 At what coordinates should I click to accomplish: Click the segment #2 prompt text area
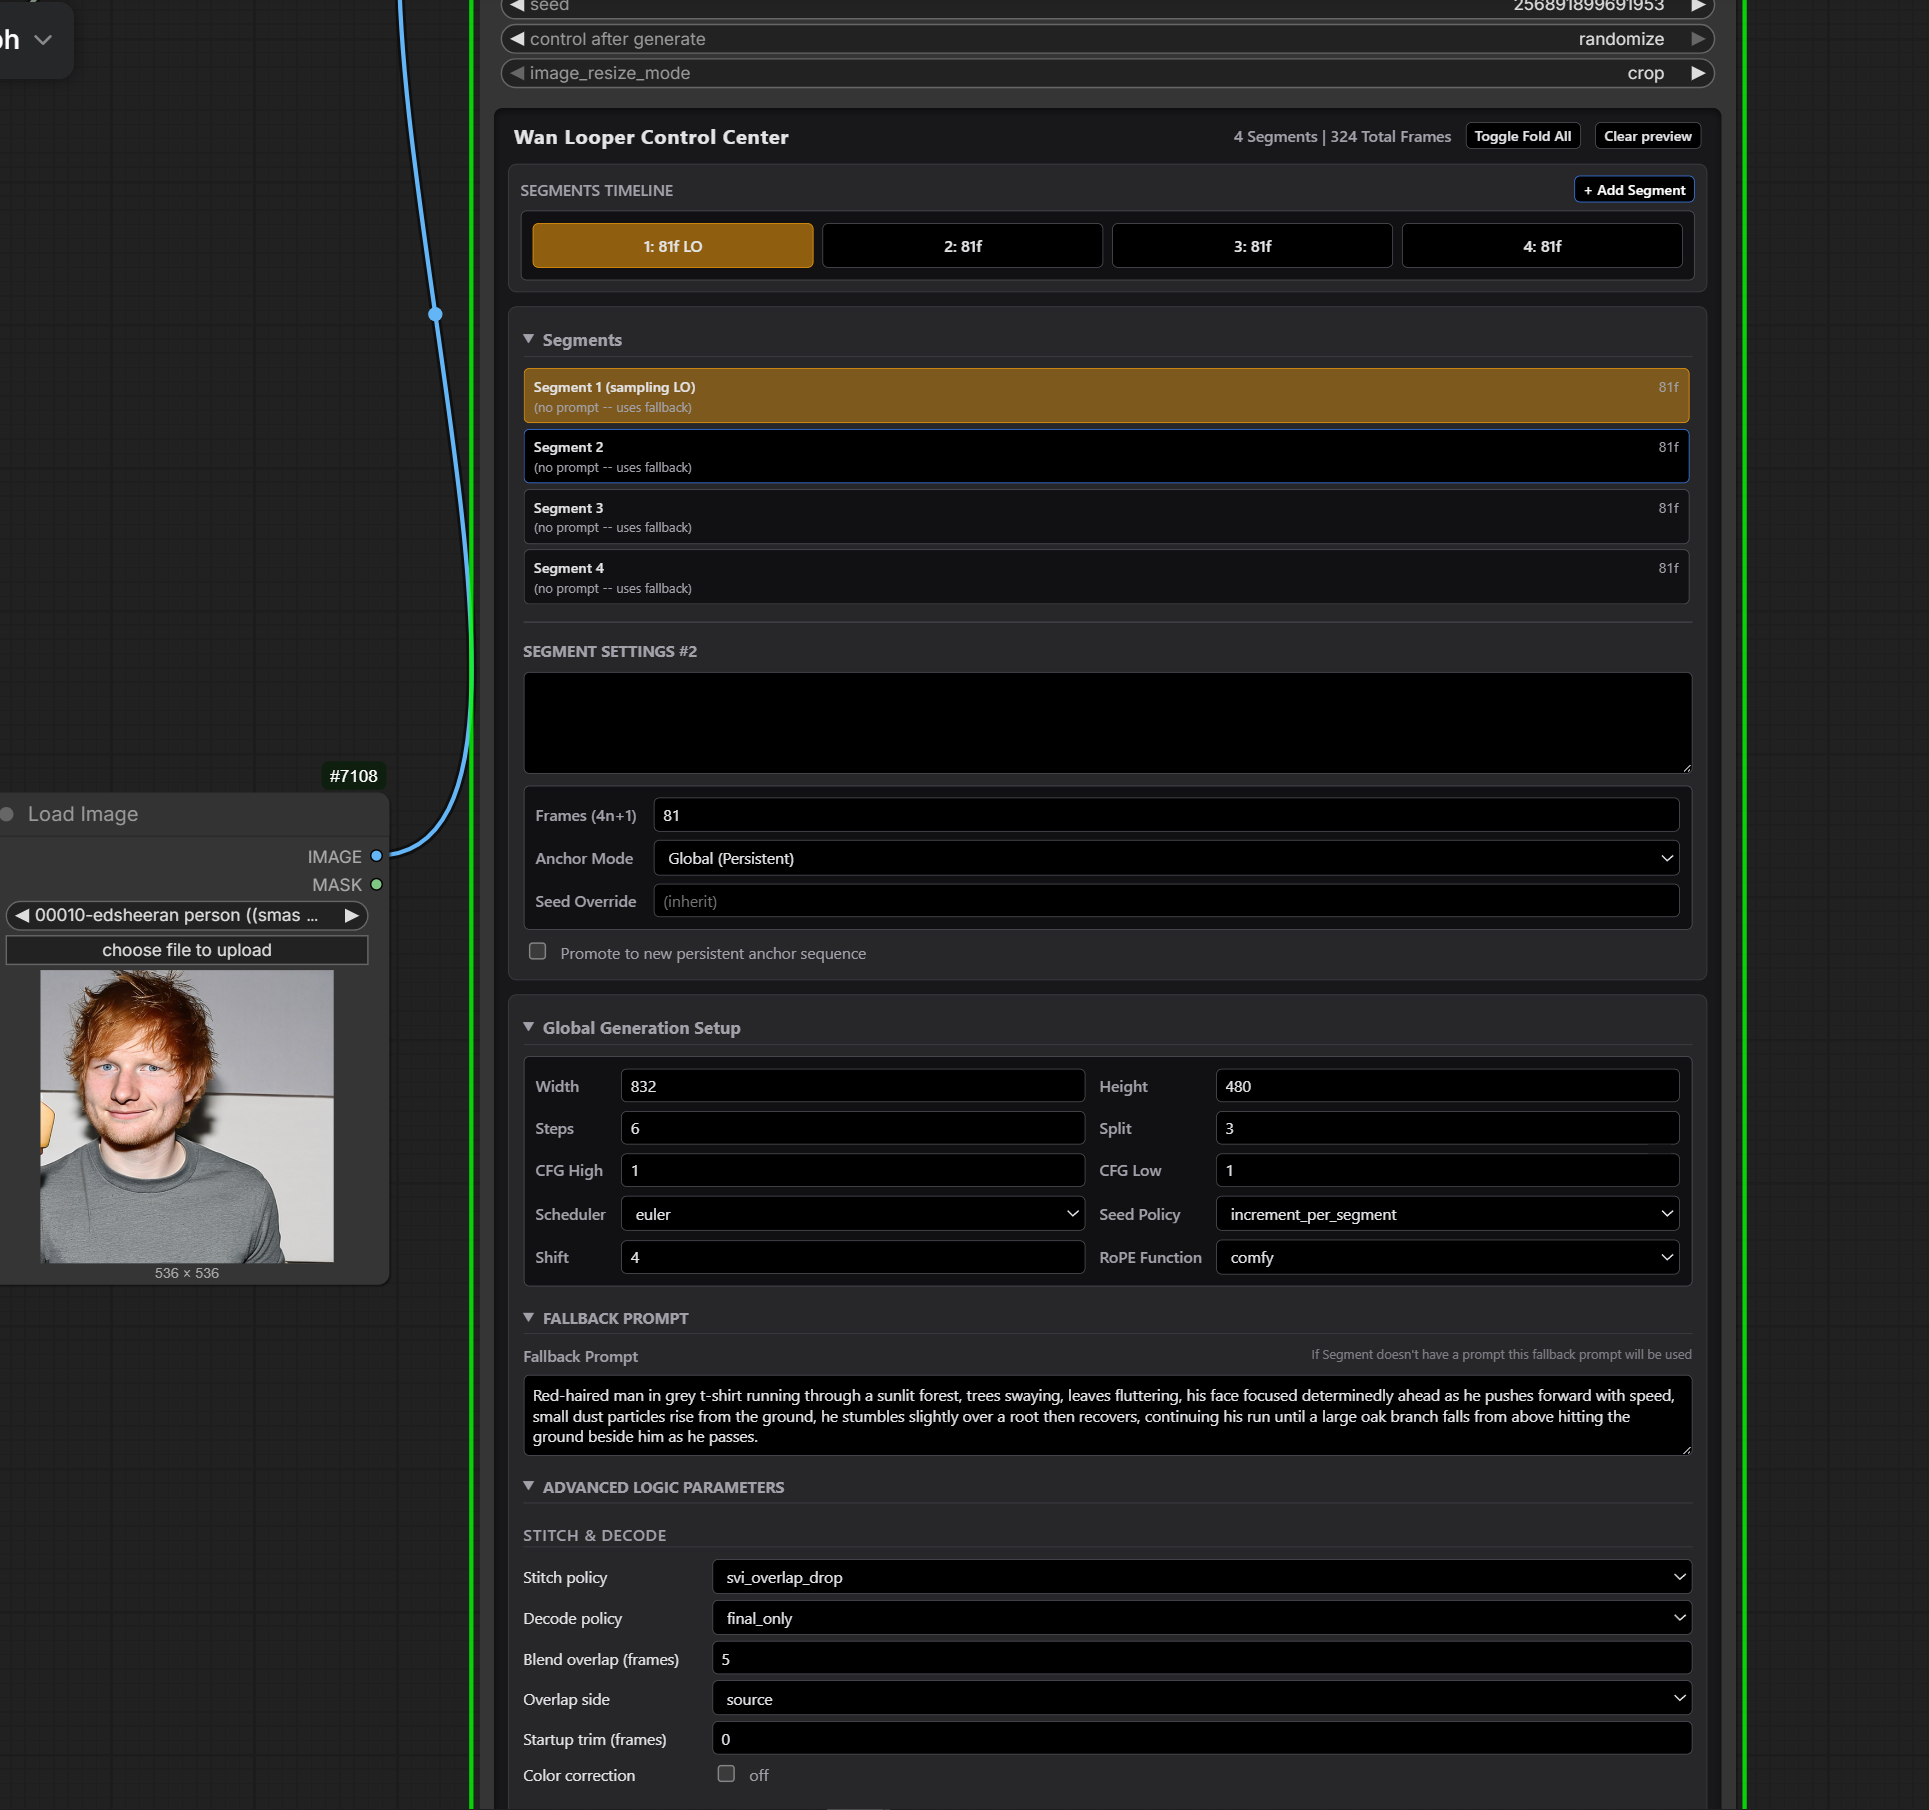(1108, 723)
